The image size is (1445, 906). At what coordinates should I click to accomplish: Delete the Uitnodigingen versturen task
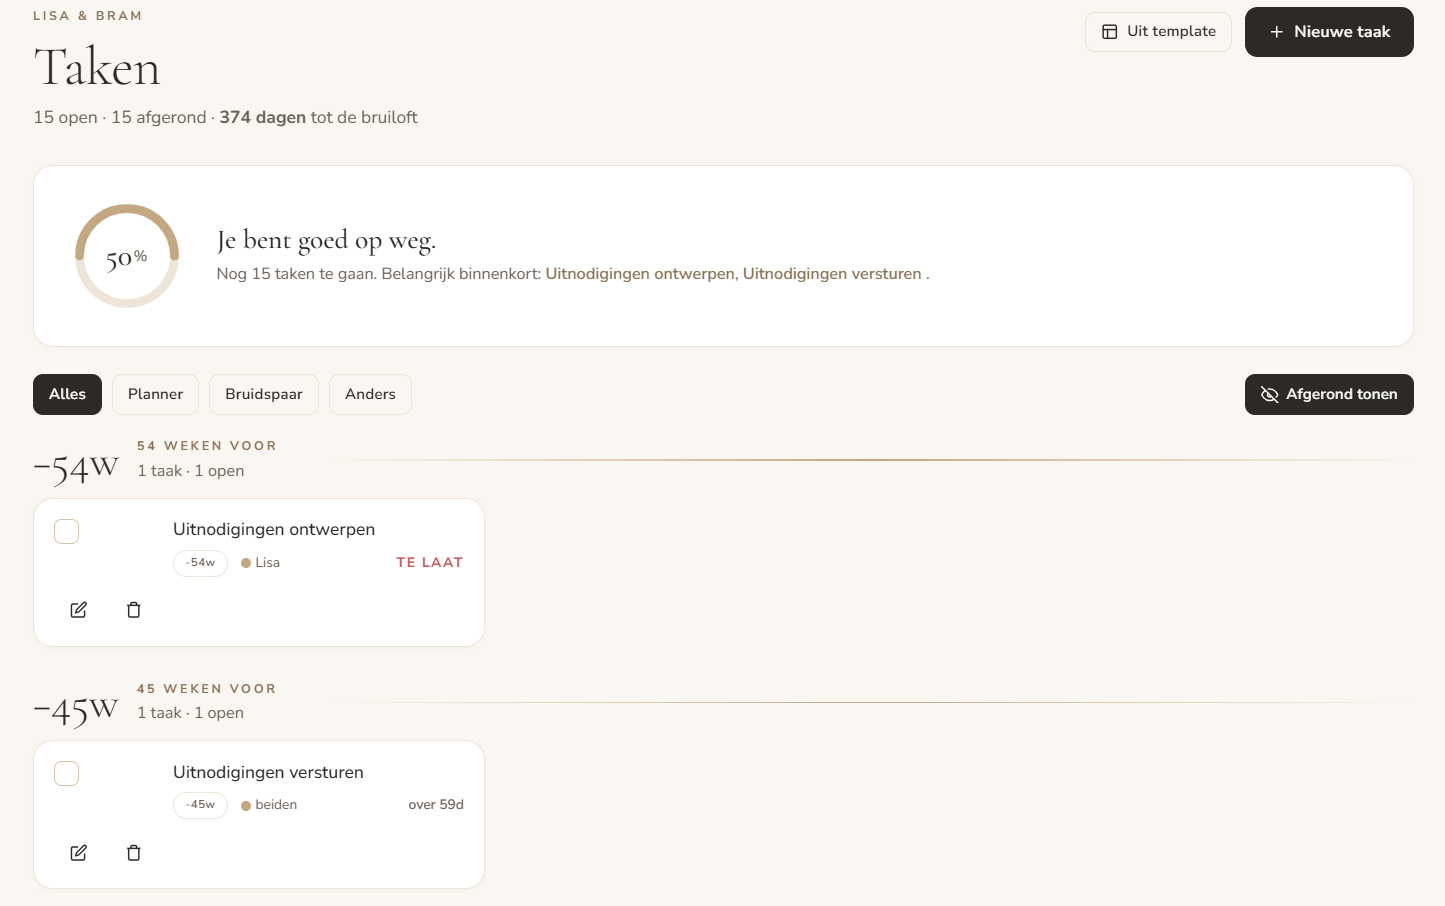click(134, 853)
